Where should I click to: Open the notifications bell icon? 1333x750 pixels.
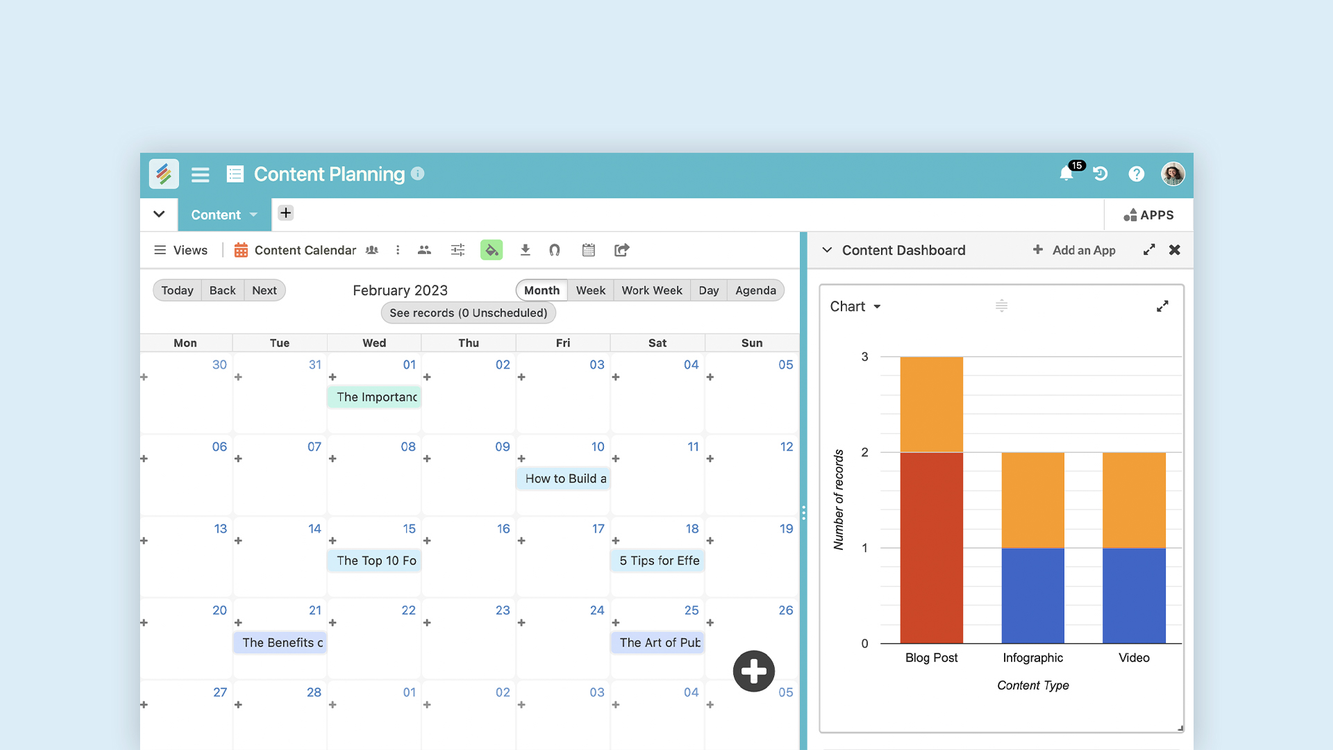tap(1066, 174)
